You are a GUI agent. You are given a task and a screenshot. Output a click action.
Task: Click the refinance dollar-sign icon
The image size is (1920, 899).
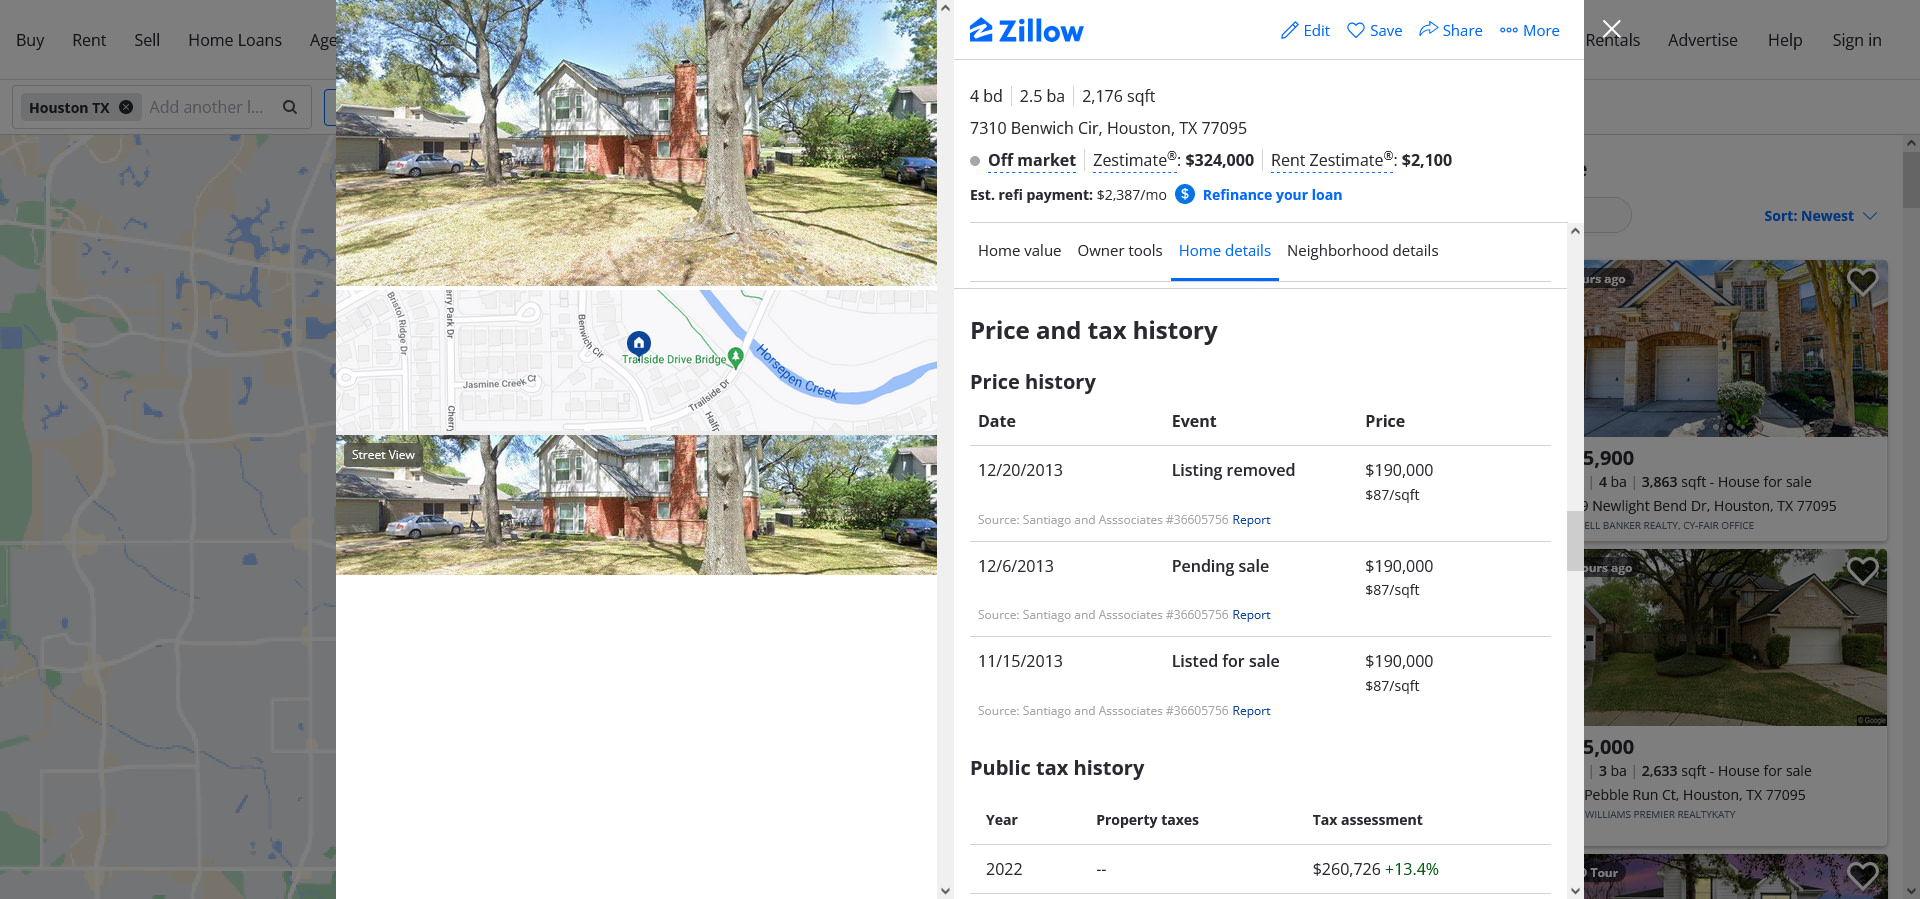1185,194
